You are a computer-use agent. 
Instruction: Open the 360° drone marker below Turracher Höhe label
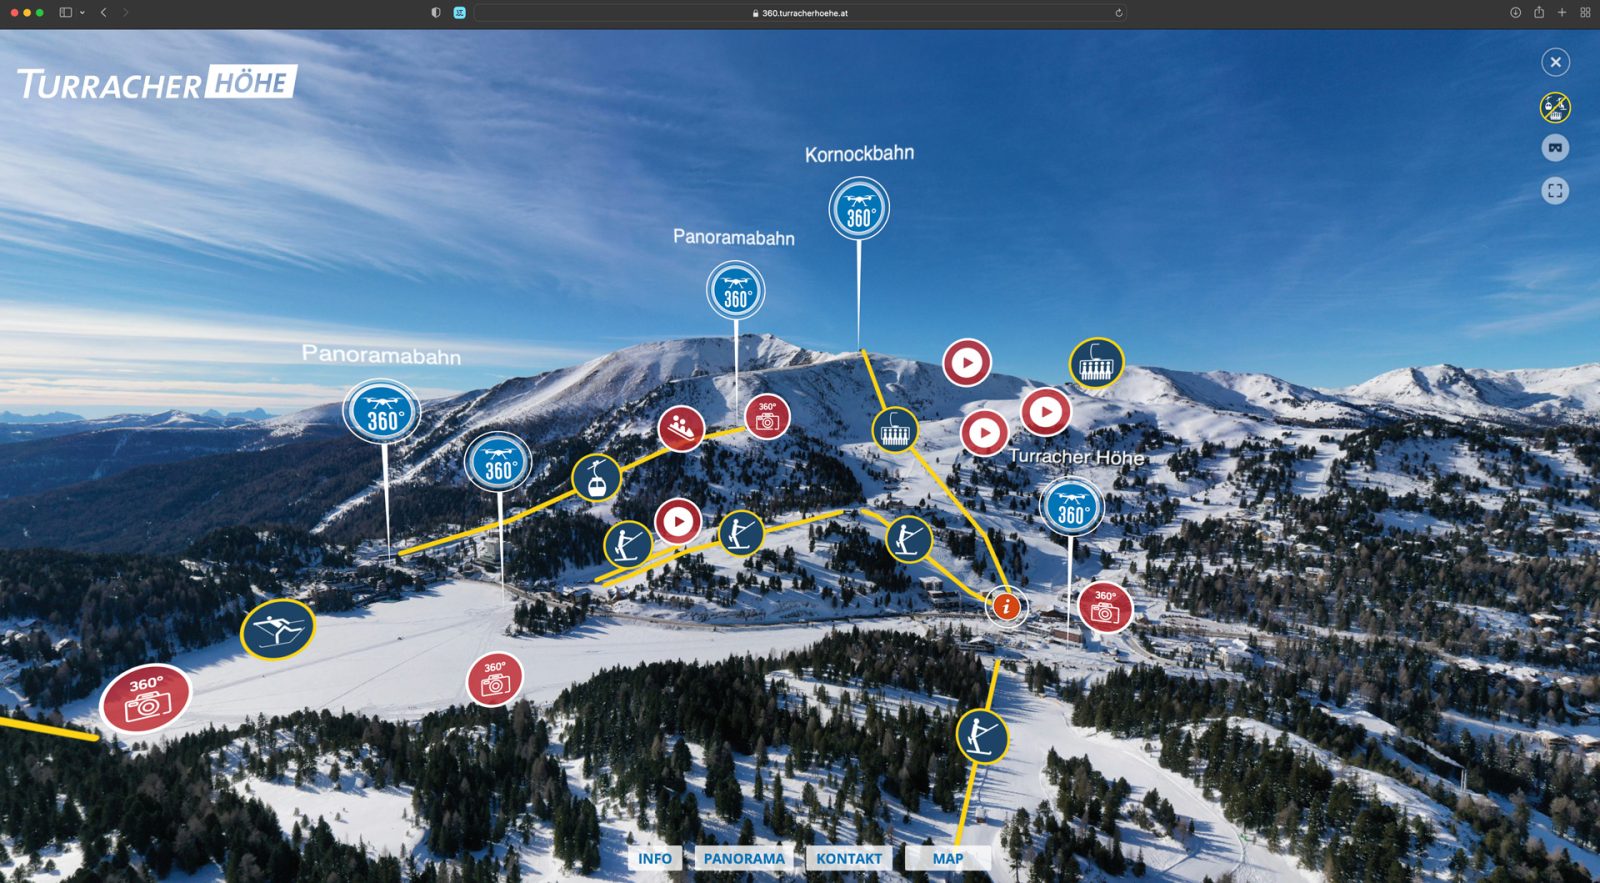click(x=1072, y=507)
